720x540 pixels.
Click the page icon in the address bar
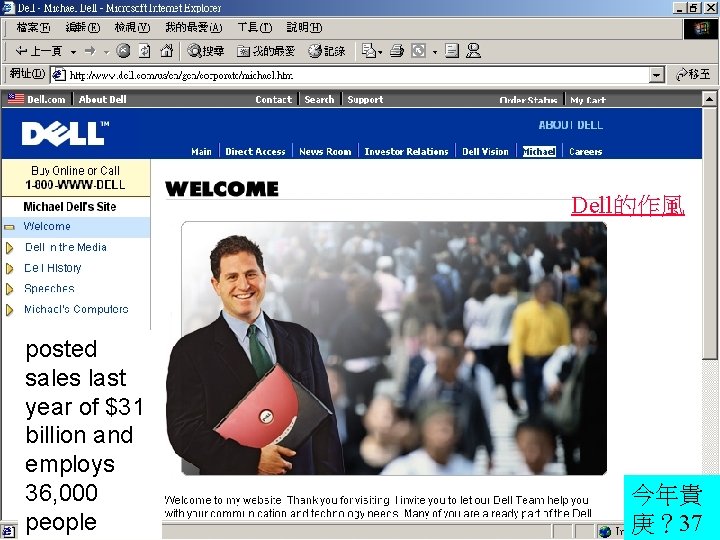pyautogui.click(x=58, y=75)
